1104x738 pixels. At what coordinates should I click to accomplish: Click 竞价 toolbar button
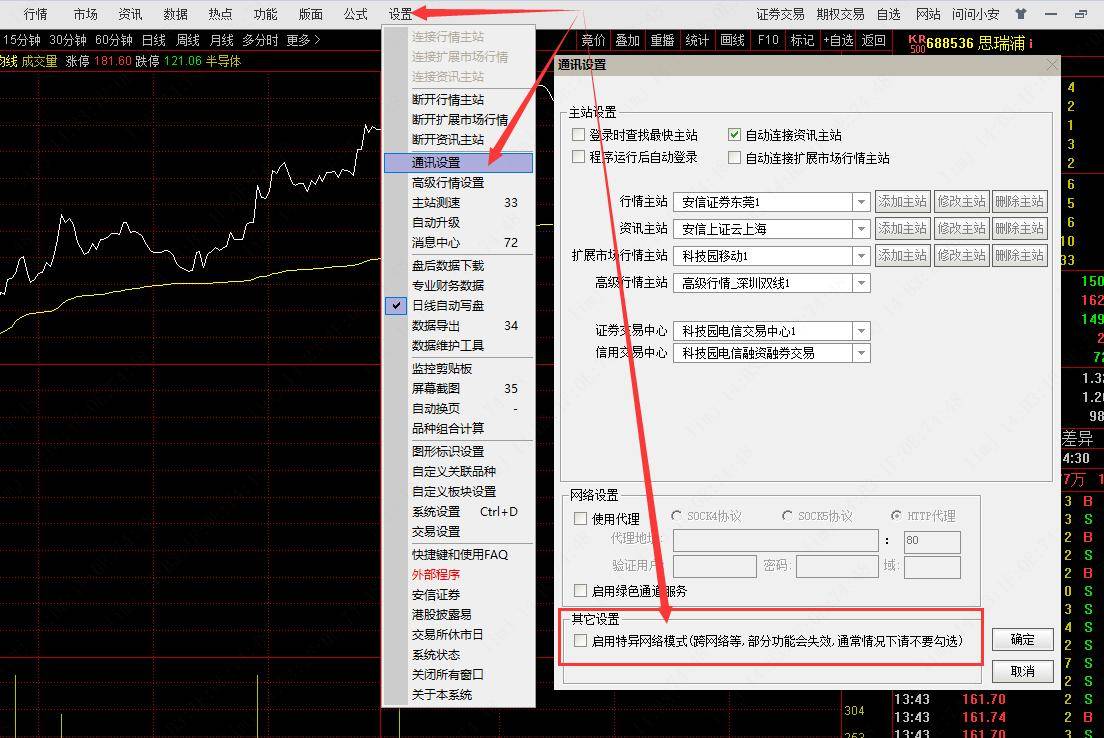(594, 40)
